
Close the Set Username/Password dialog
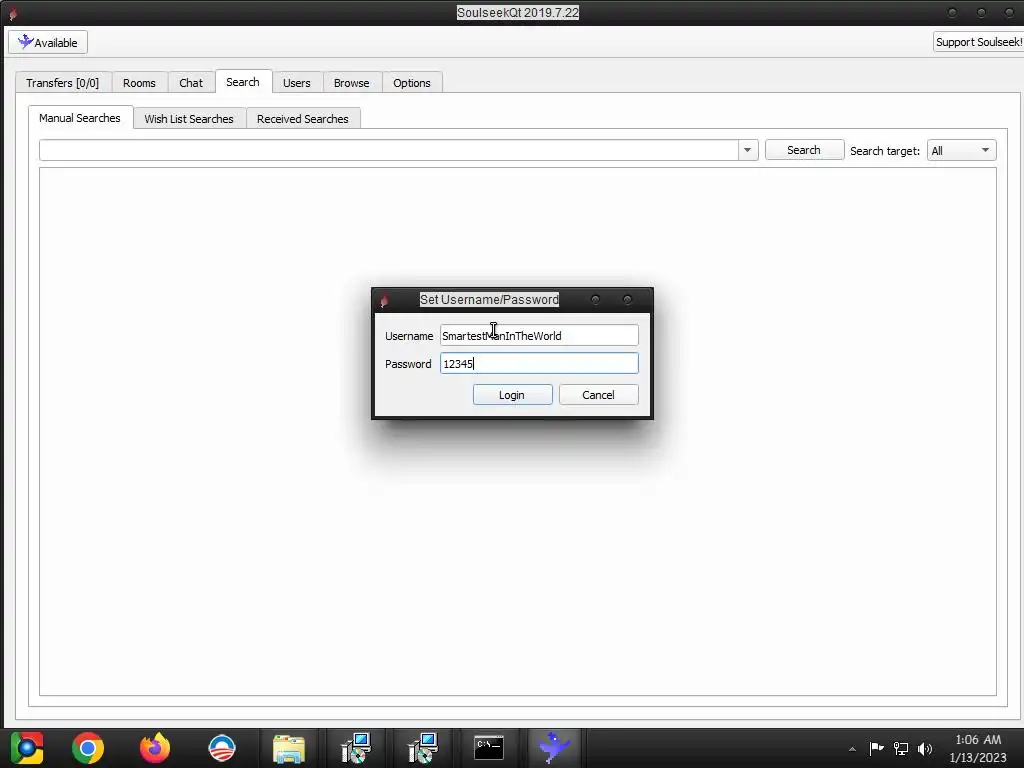click(628, 300)
